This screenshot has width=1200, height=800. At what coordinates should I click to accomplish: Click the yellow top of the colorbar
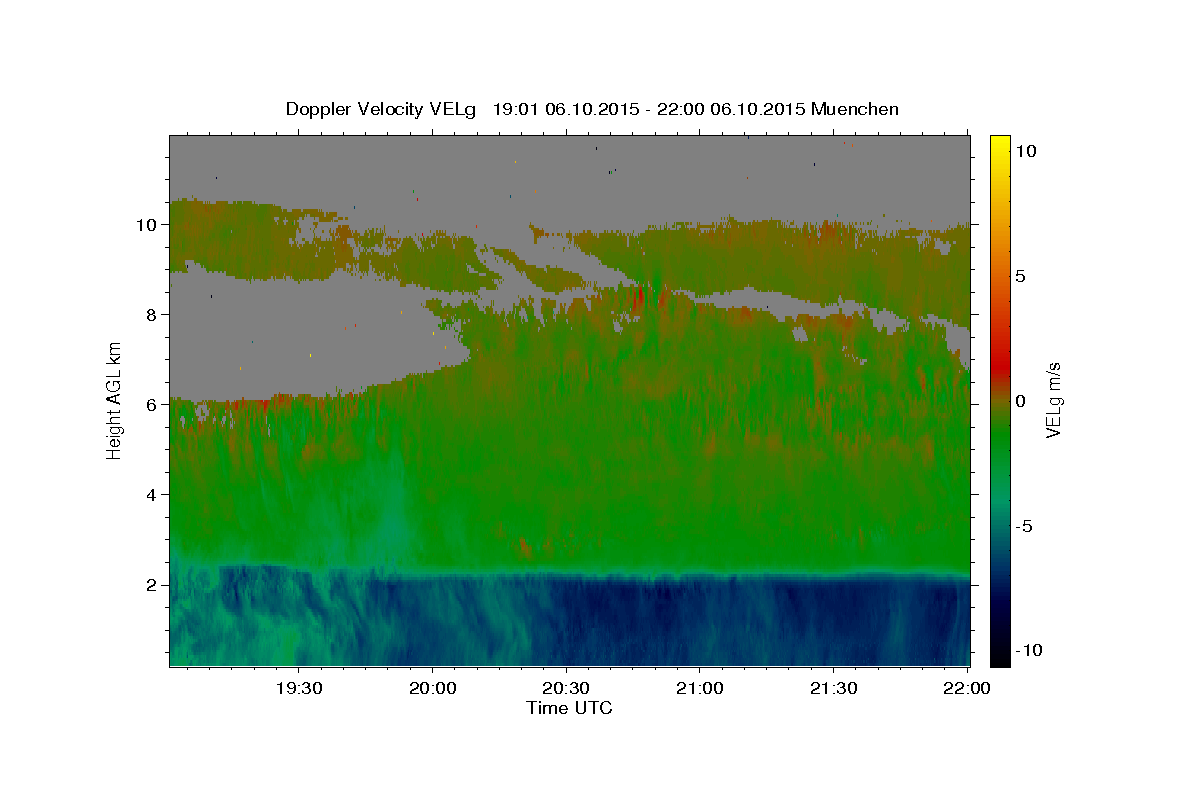point(1000,142)
